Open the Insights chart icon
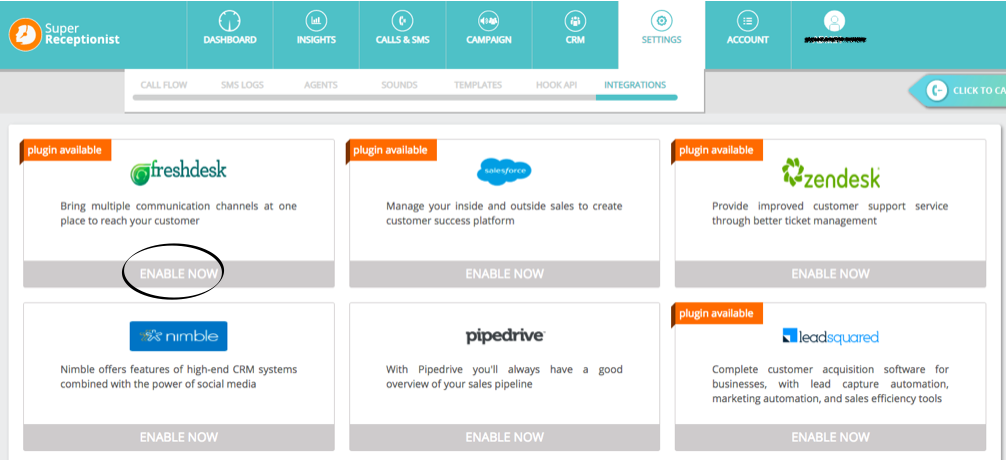 (x=316, y=21)
